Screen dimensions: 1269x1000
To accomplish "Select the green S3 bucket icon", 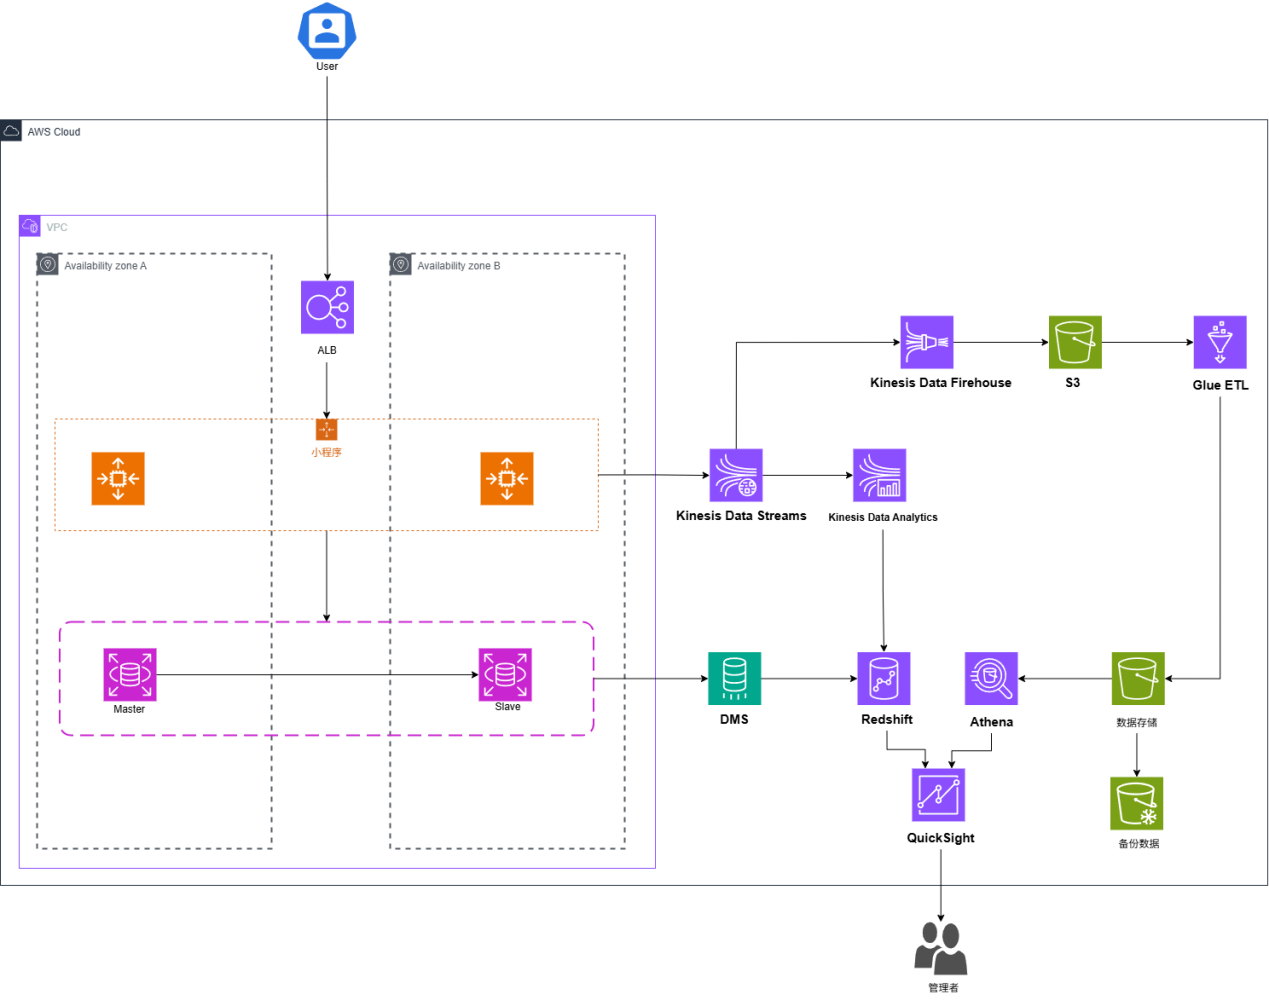I will [x=1075, y=343].
